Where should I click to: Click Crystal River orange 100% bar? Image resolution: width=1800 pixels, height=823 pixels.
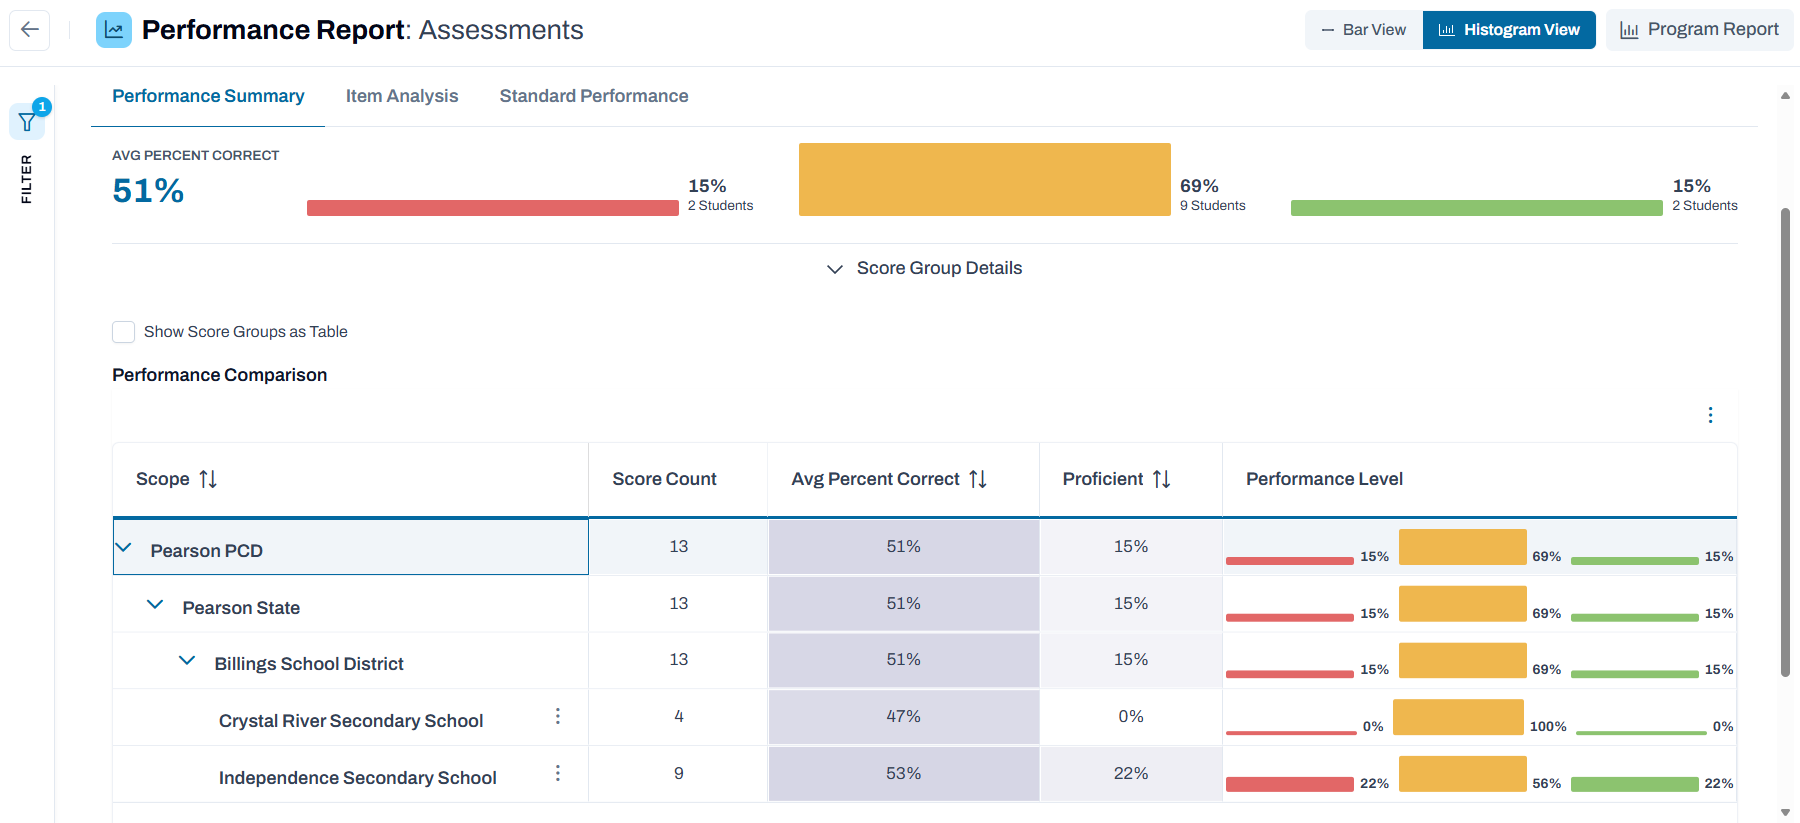click(x=1458, y=717)
